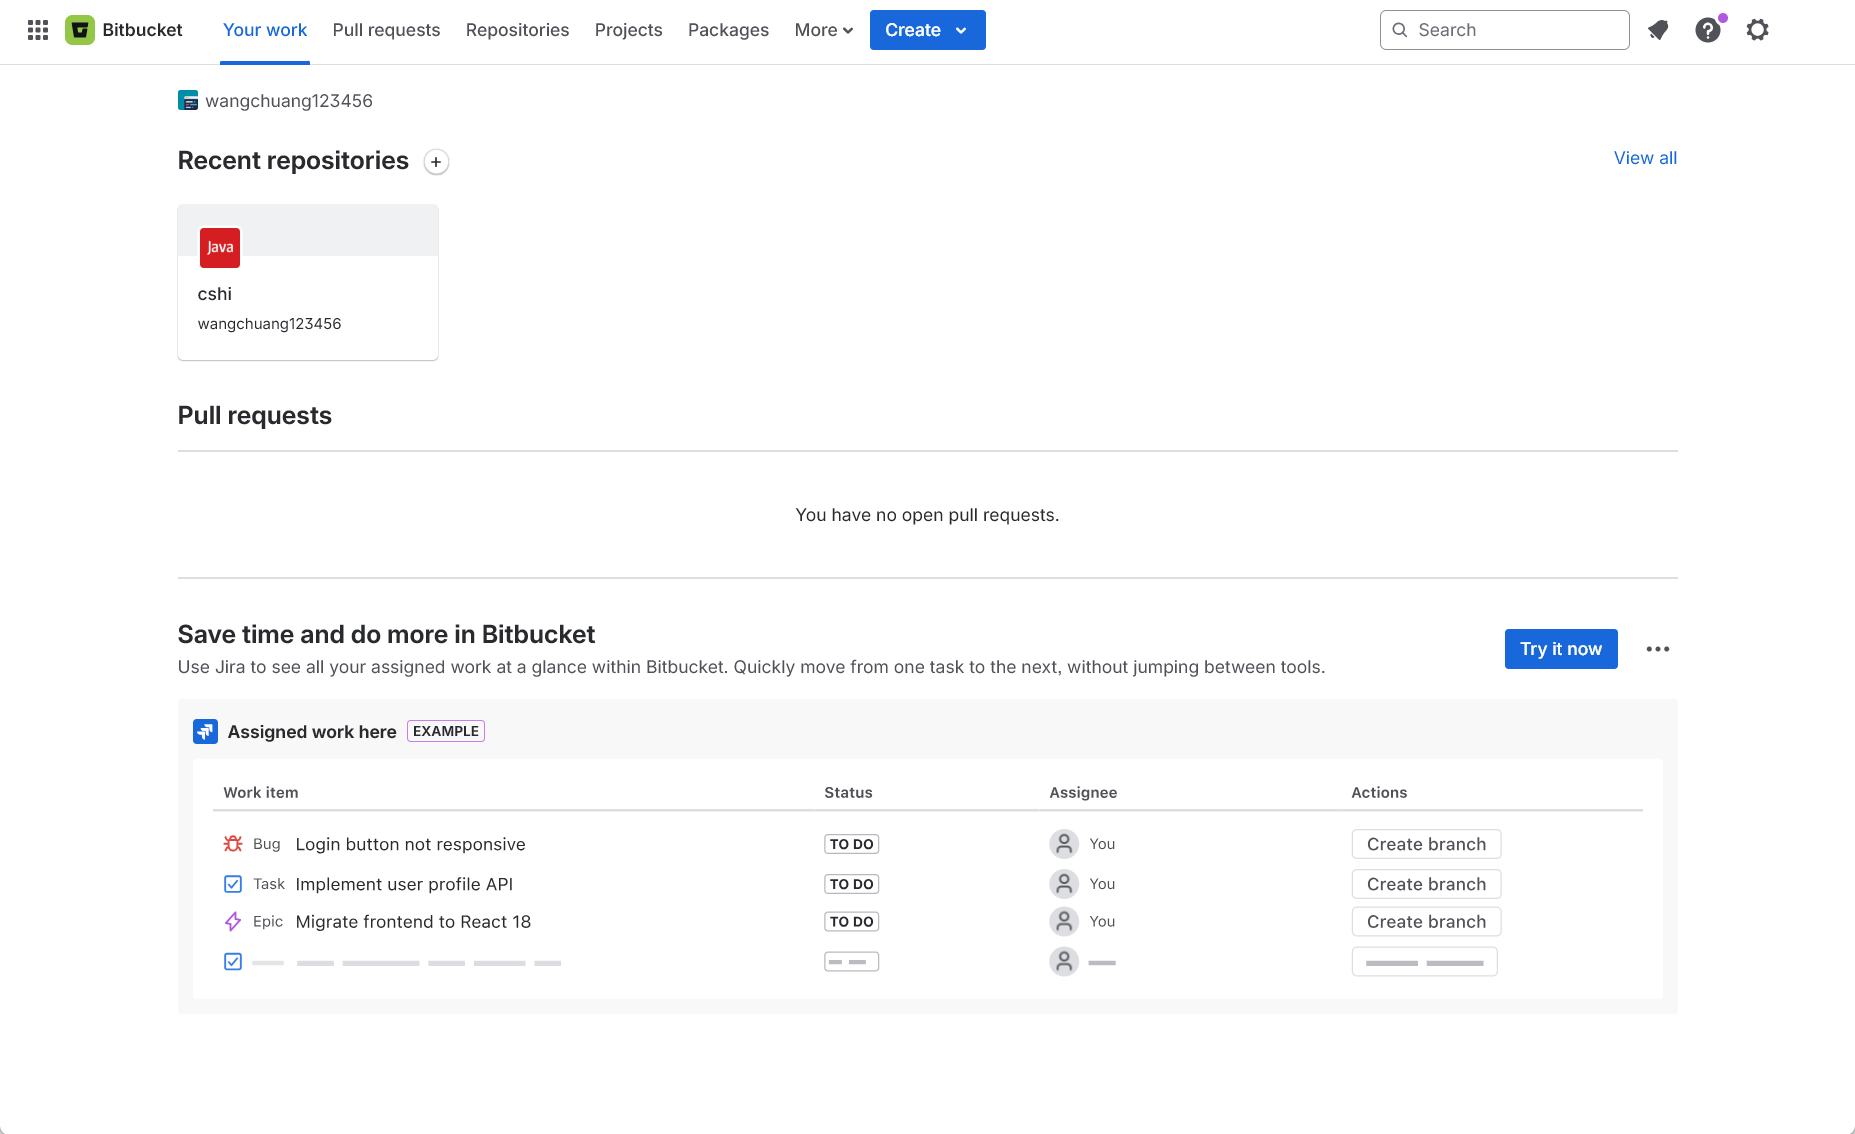The height and width of the screenshot is (1134, 1855).
Task: Click the Actions column header
Action: (1379, 792)
